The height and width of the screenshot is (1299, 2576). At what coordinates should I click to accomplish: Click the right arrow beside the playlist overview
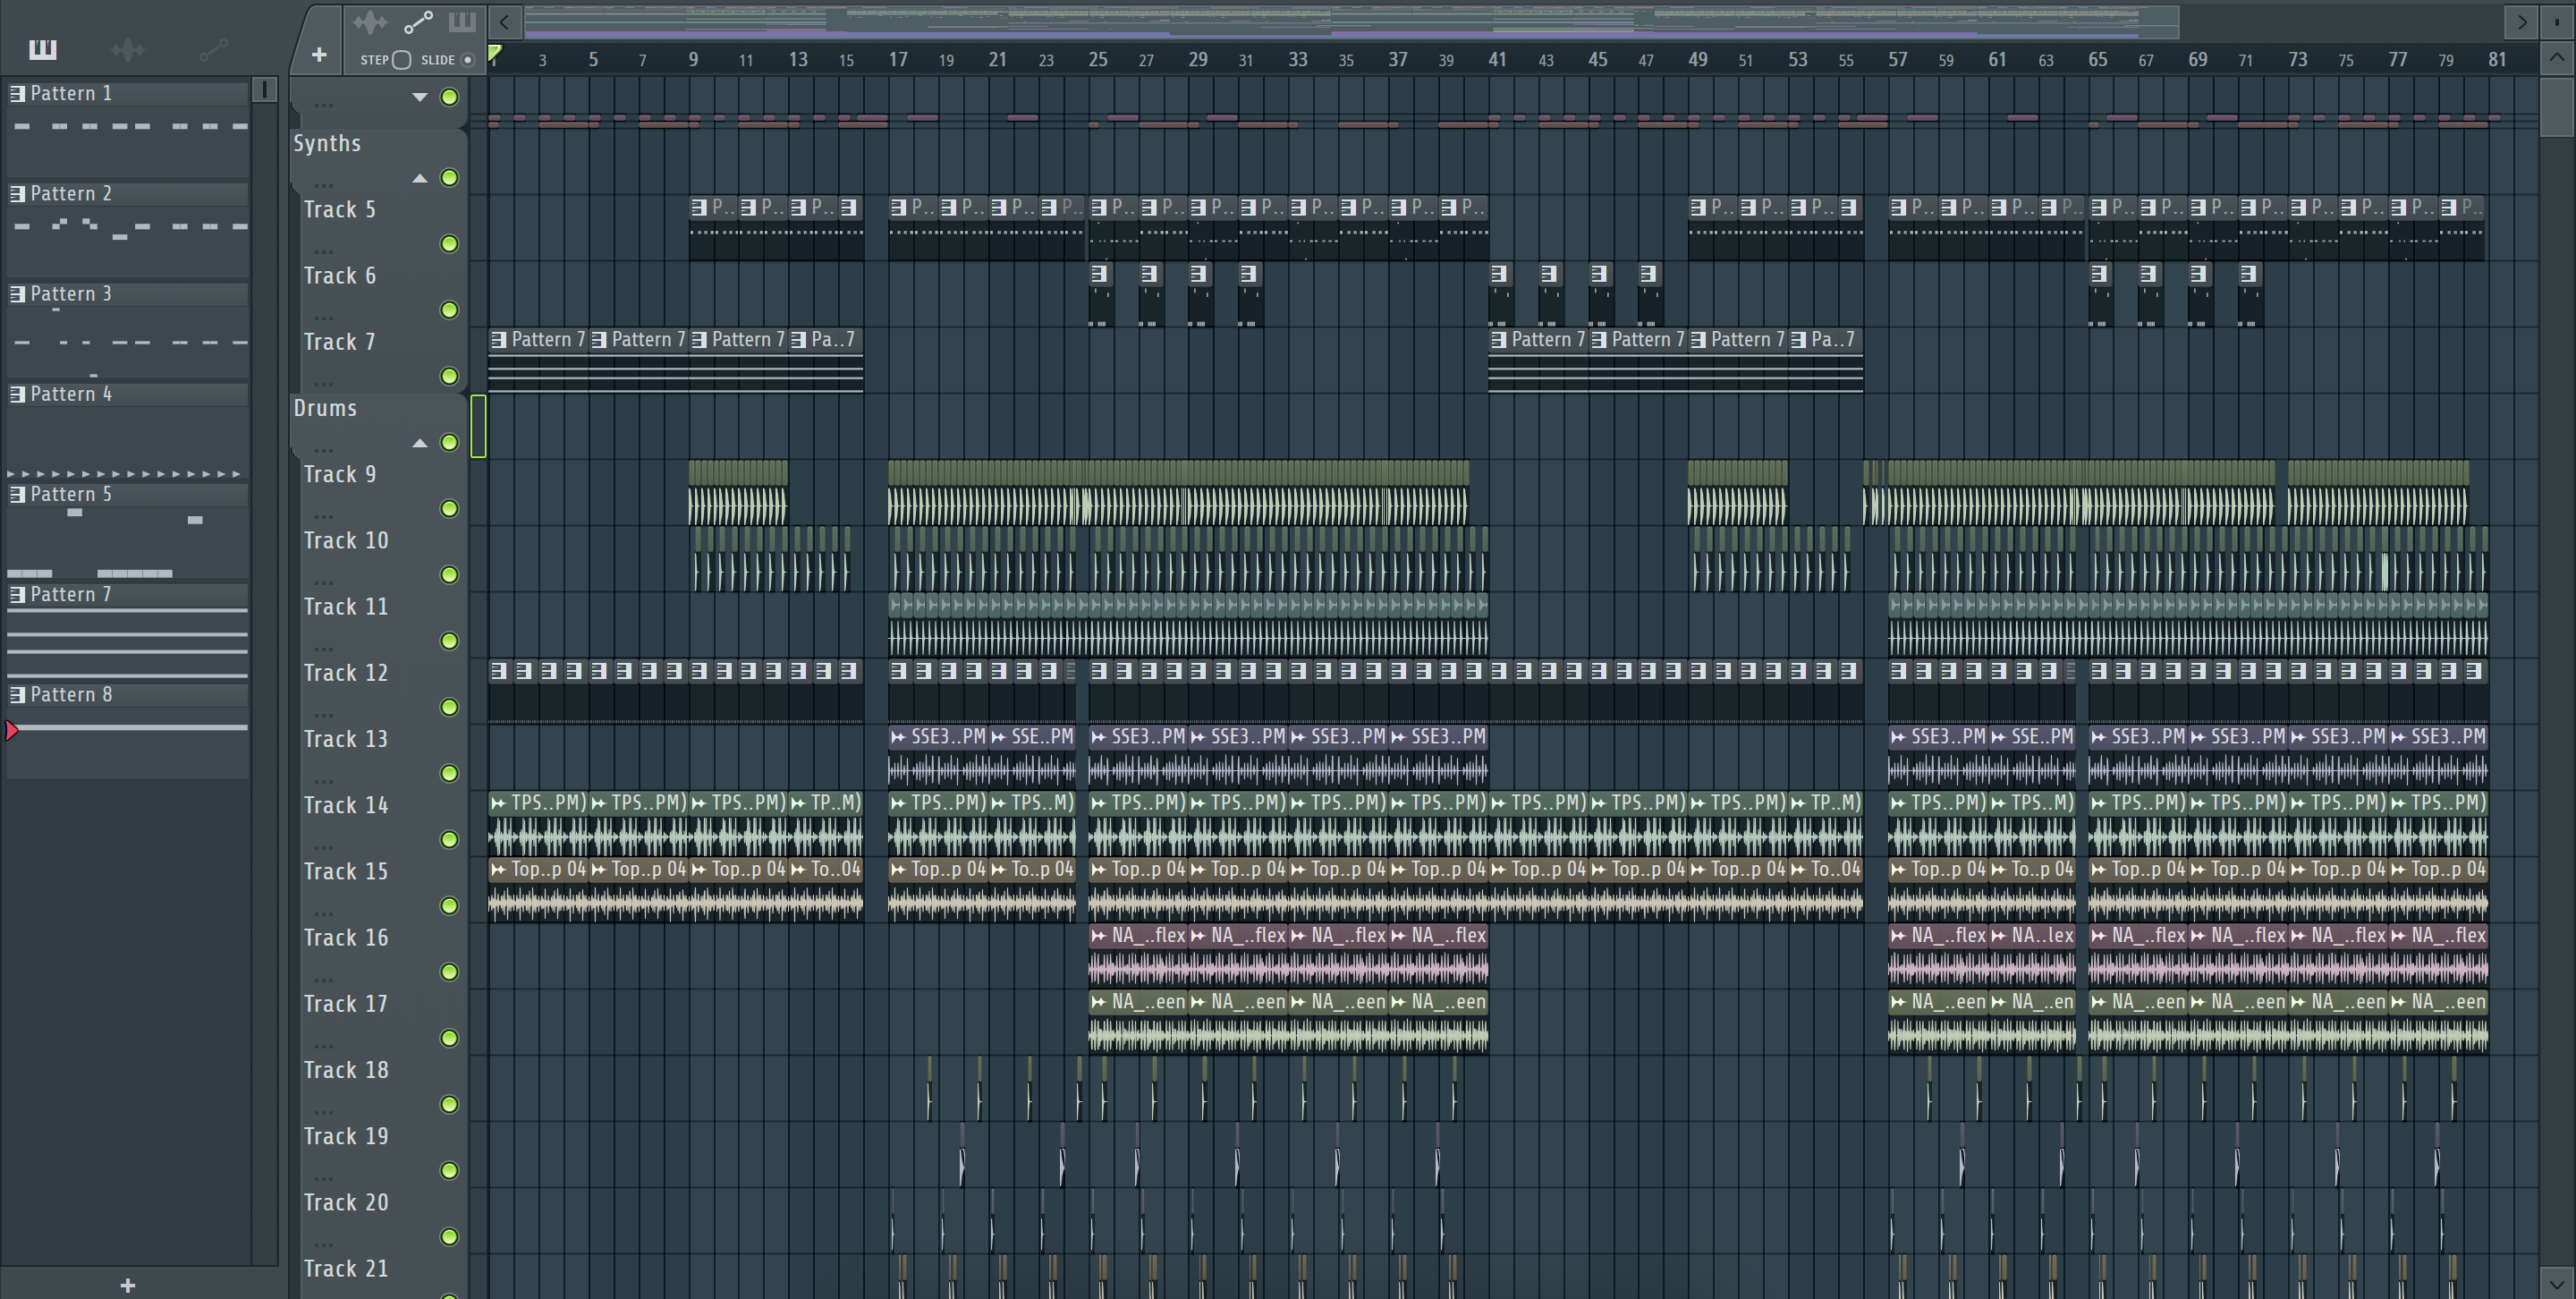click(x=2521, y=21)
